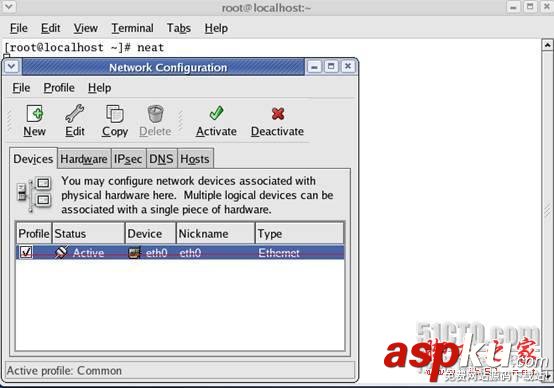This screenshot has width=554, height=388.
Task: Open the Profile menu
Action: pyautogui.click(x=59, y=88)
